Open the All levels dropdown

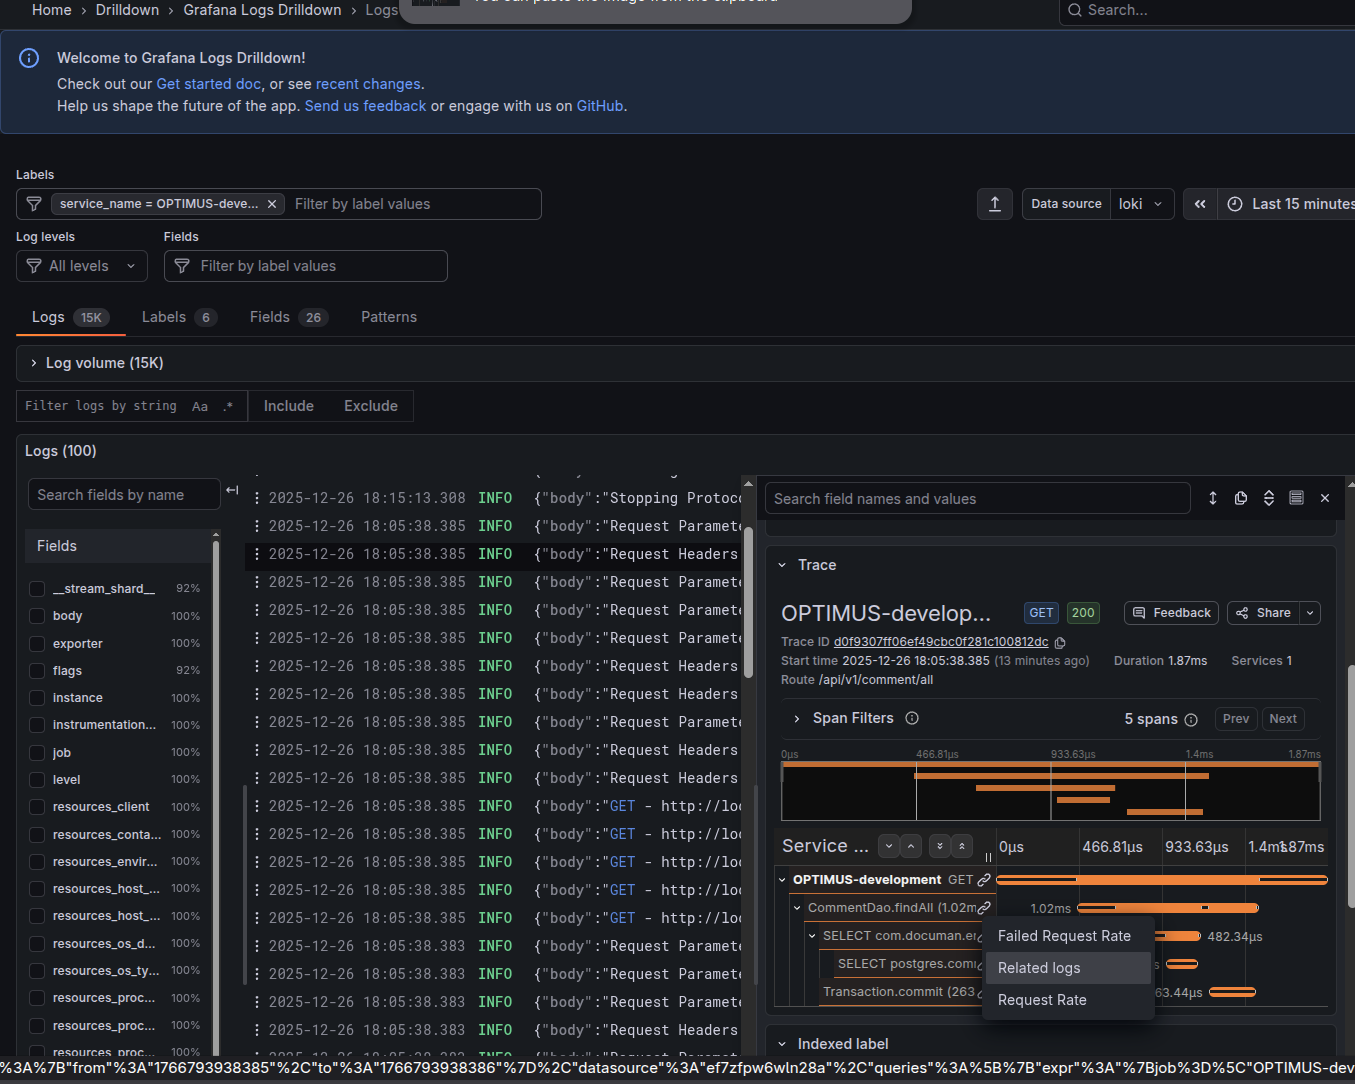(82, 266)
